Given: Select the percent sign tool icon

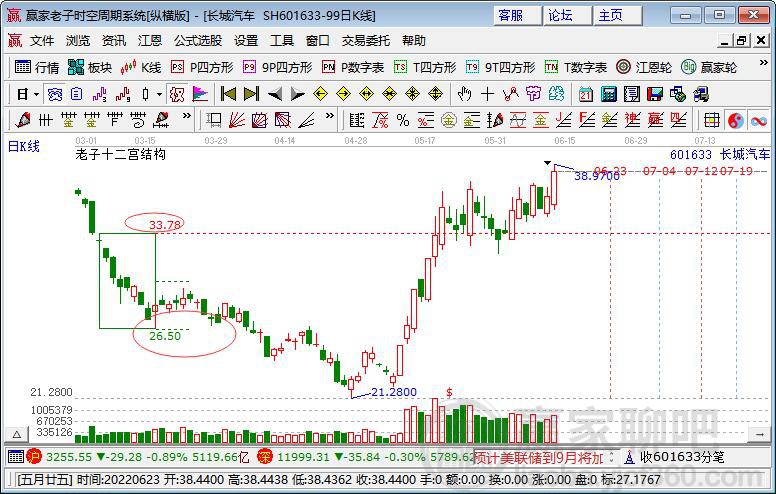Looking at the screenshot, I should [x=403, y=120].
